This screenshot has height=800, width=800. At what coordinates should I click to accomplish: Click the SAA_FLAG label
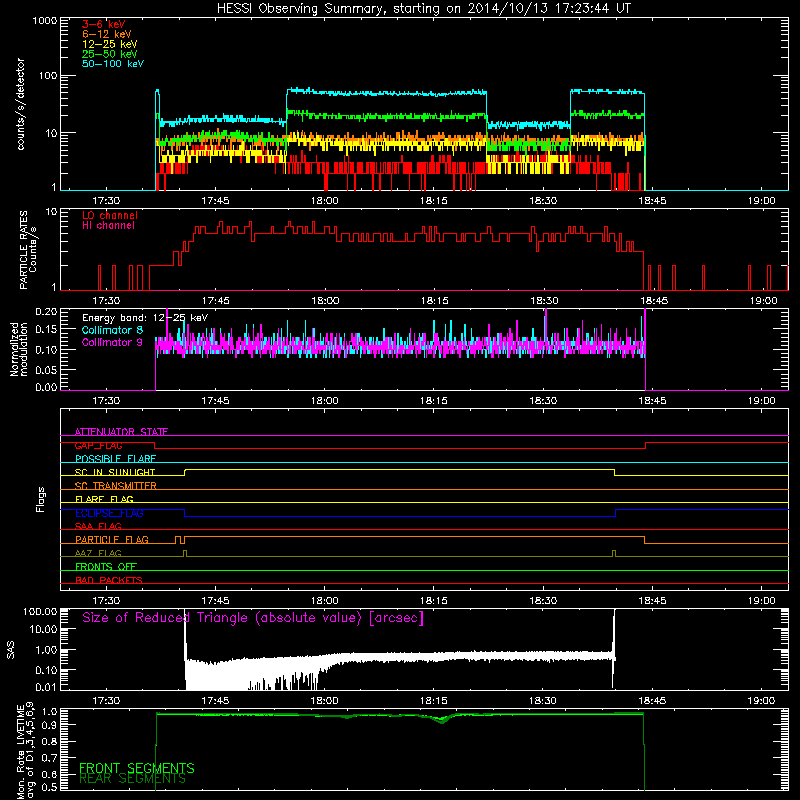(98, 526)
